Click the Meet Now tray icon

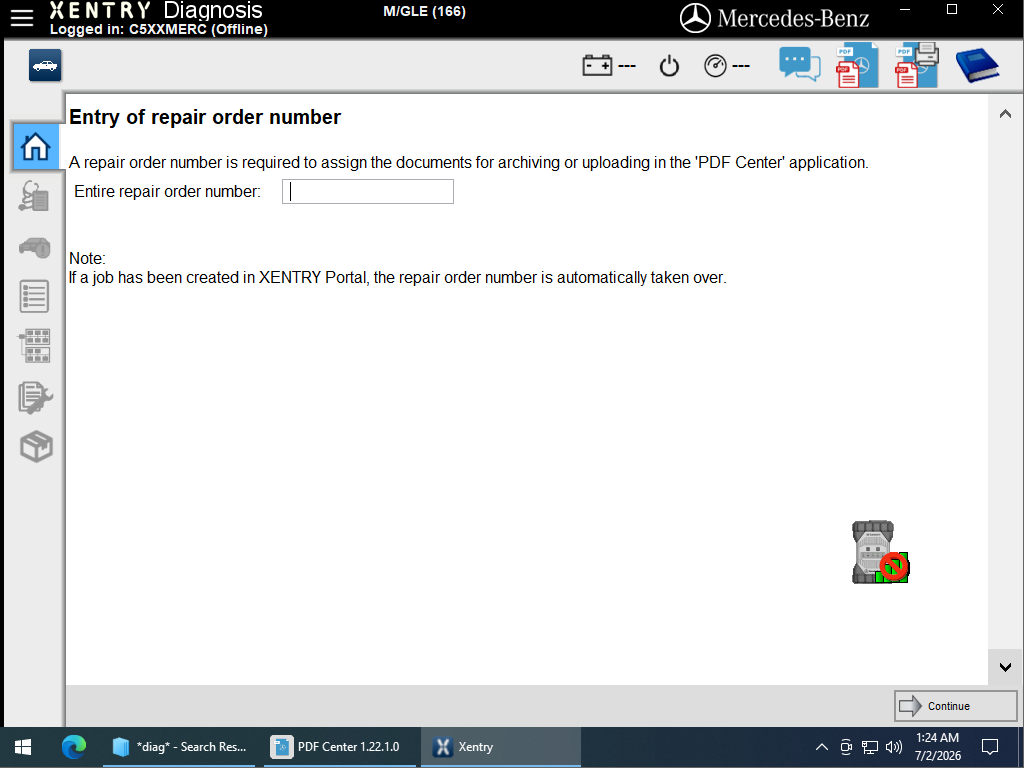(x=846, y=747)
